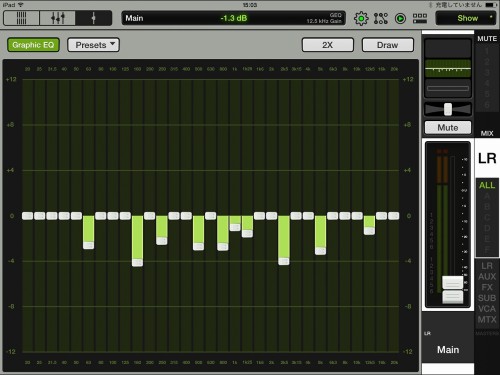The image size is (500, 375).
Task: Jump to the SUB masters section
Action: (487, 298)
